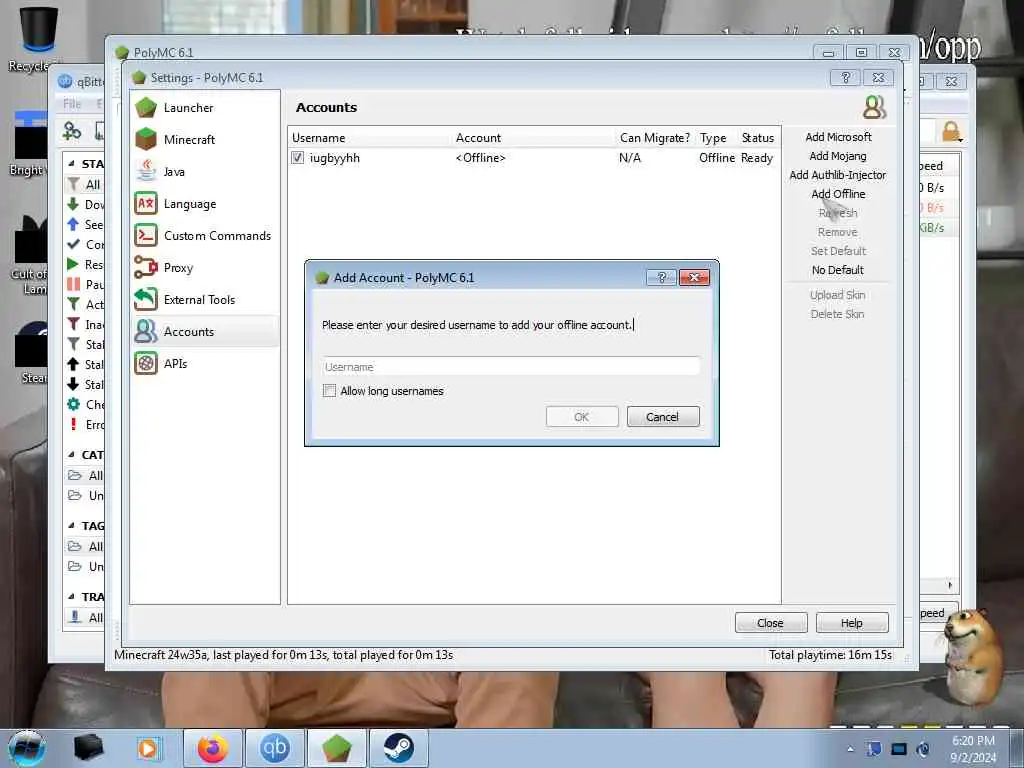Click the '<Offline>' account cell
This screenshot has height=768, width=1024.
click(480, 158)
